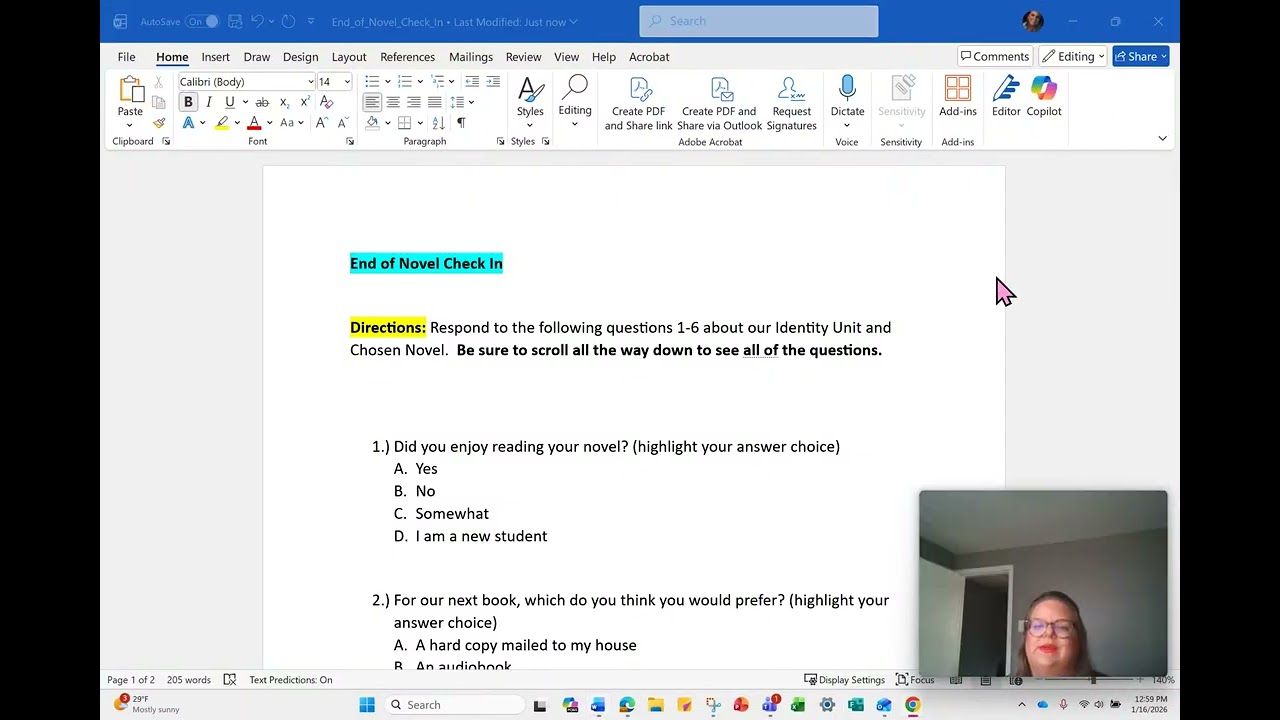Image resolution: width=1280 pixels, height=720 pixels.
Task: Apply paragraph shading color
Action: pos(372,123)
